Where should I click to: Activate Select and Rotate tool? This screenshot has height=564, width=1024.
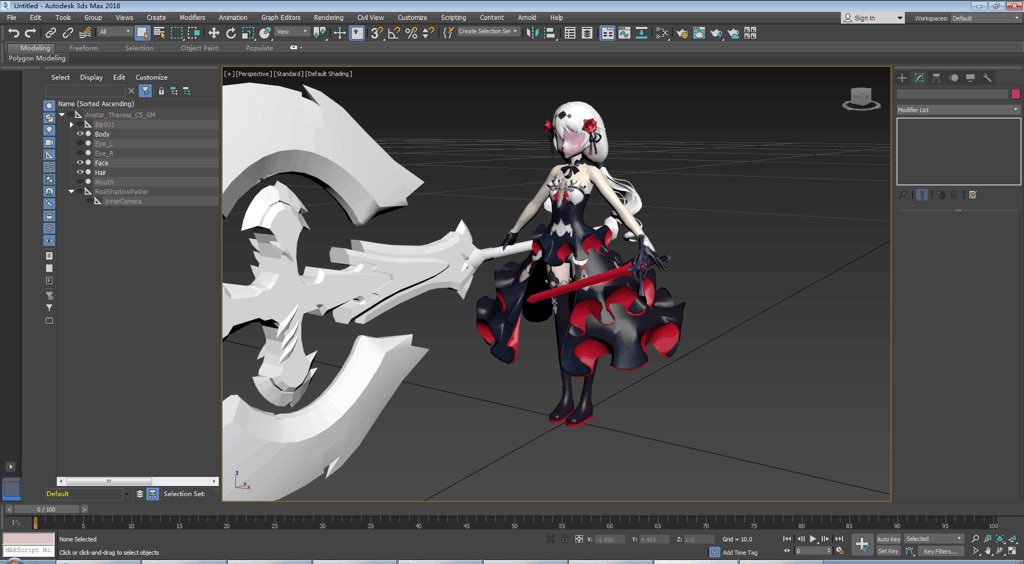tap(231, 33)
